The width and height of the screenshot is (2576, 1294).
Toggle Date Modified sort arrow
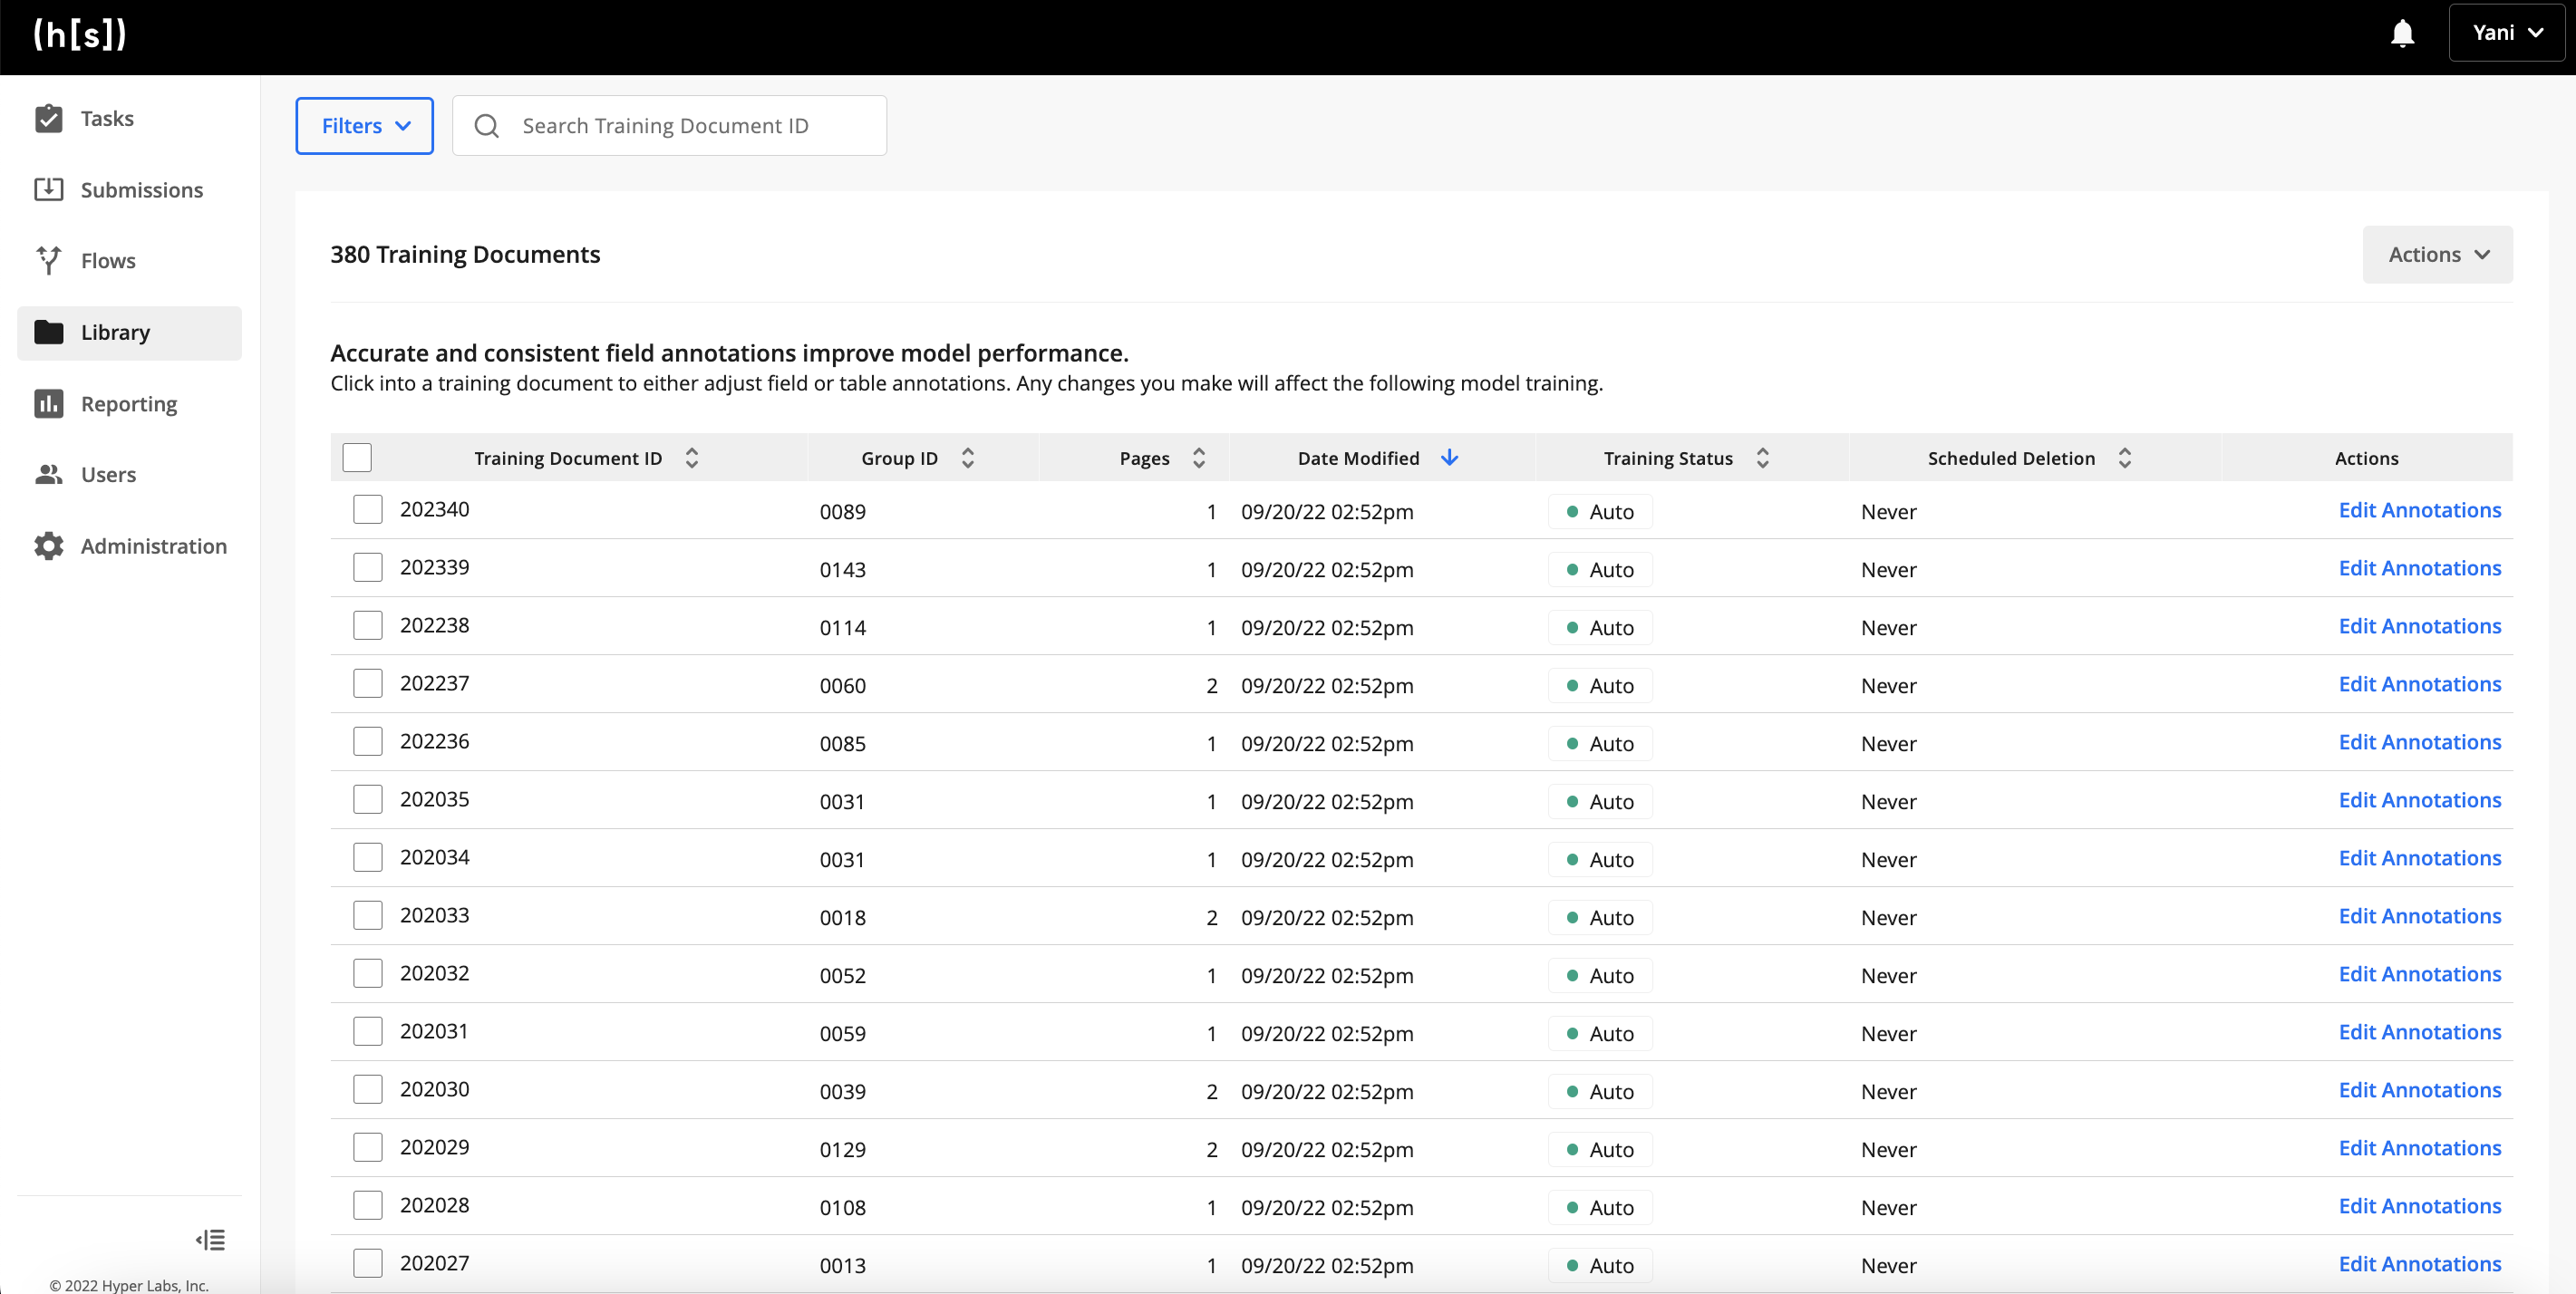1449,458
